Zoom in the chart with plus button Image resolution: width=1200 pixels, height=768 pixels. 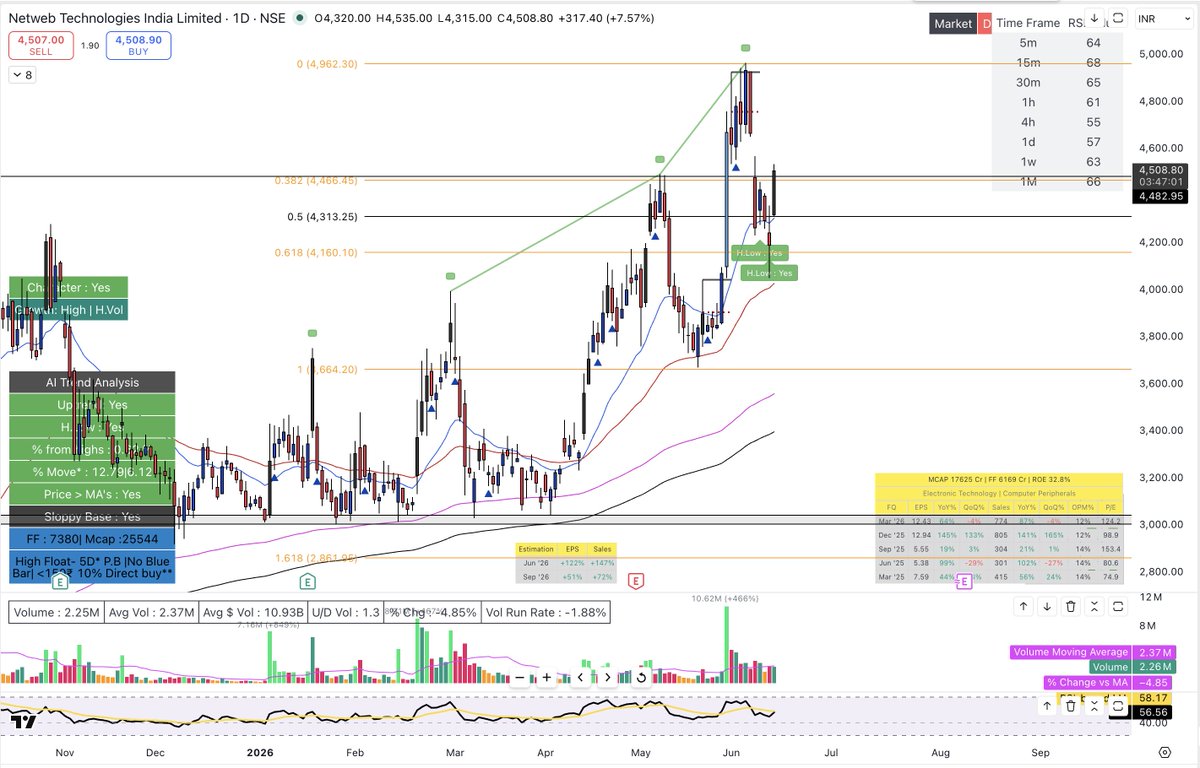(x=545, y=678)
